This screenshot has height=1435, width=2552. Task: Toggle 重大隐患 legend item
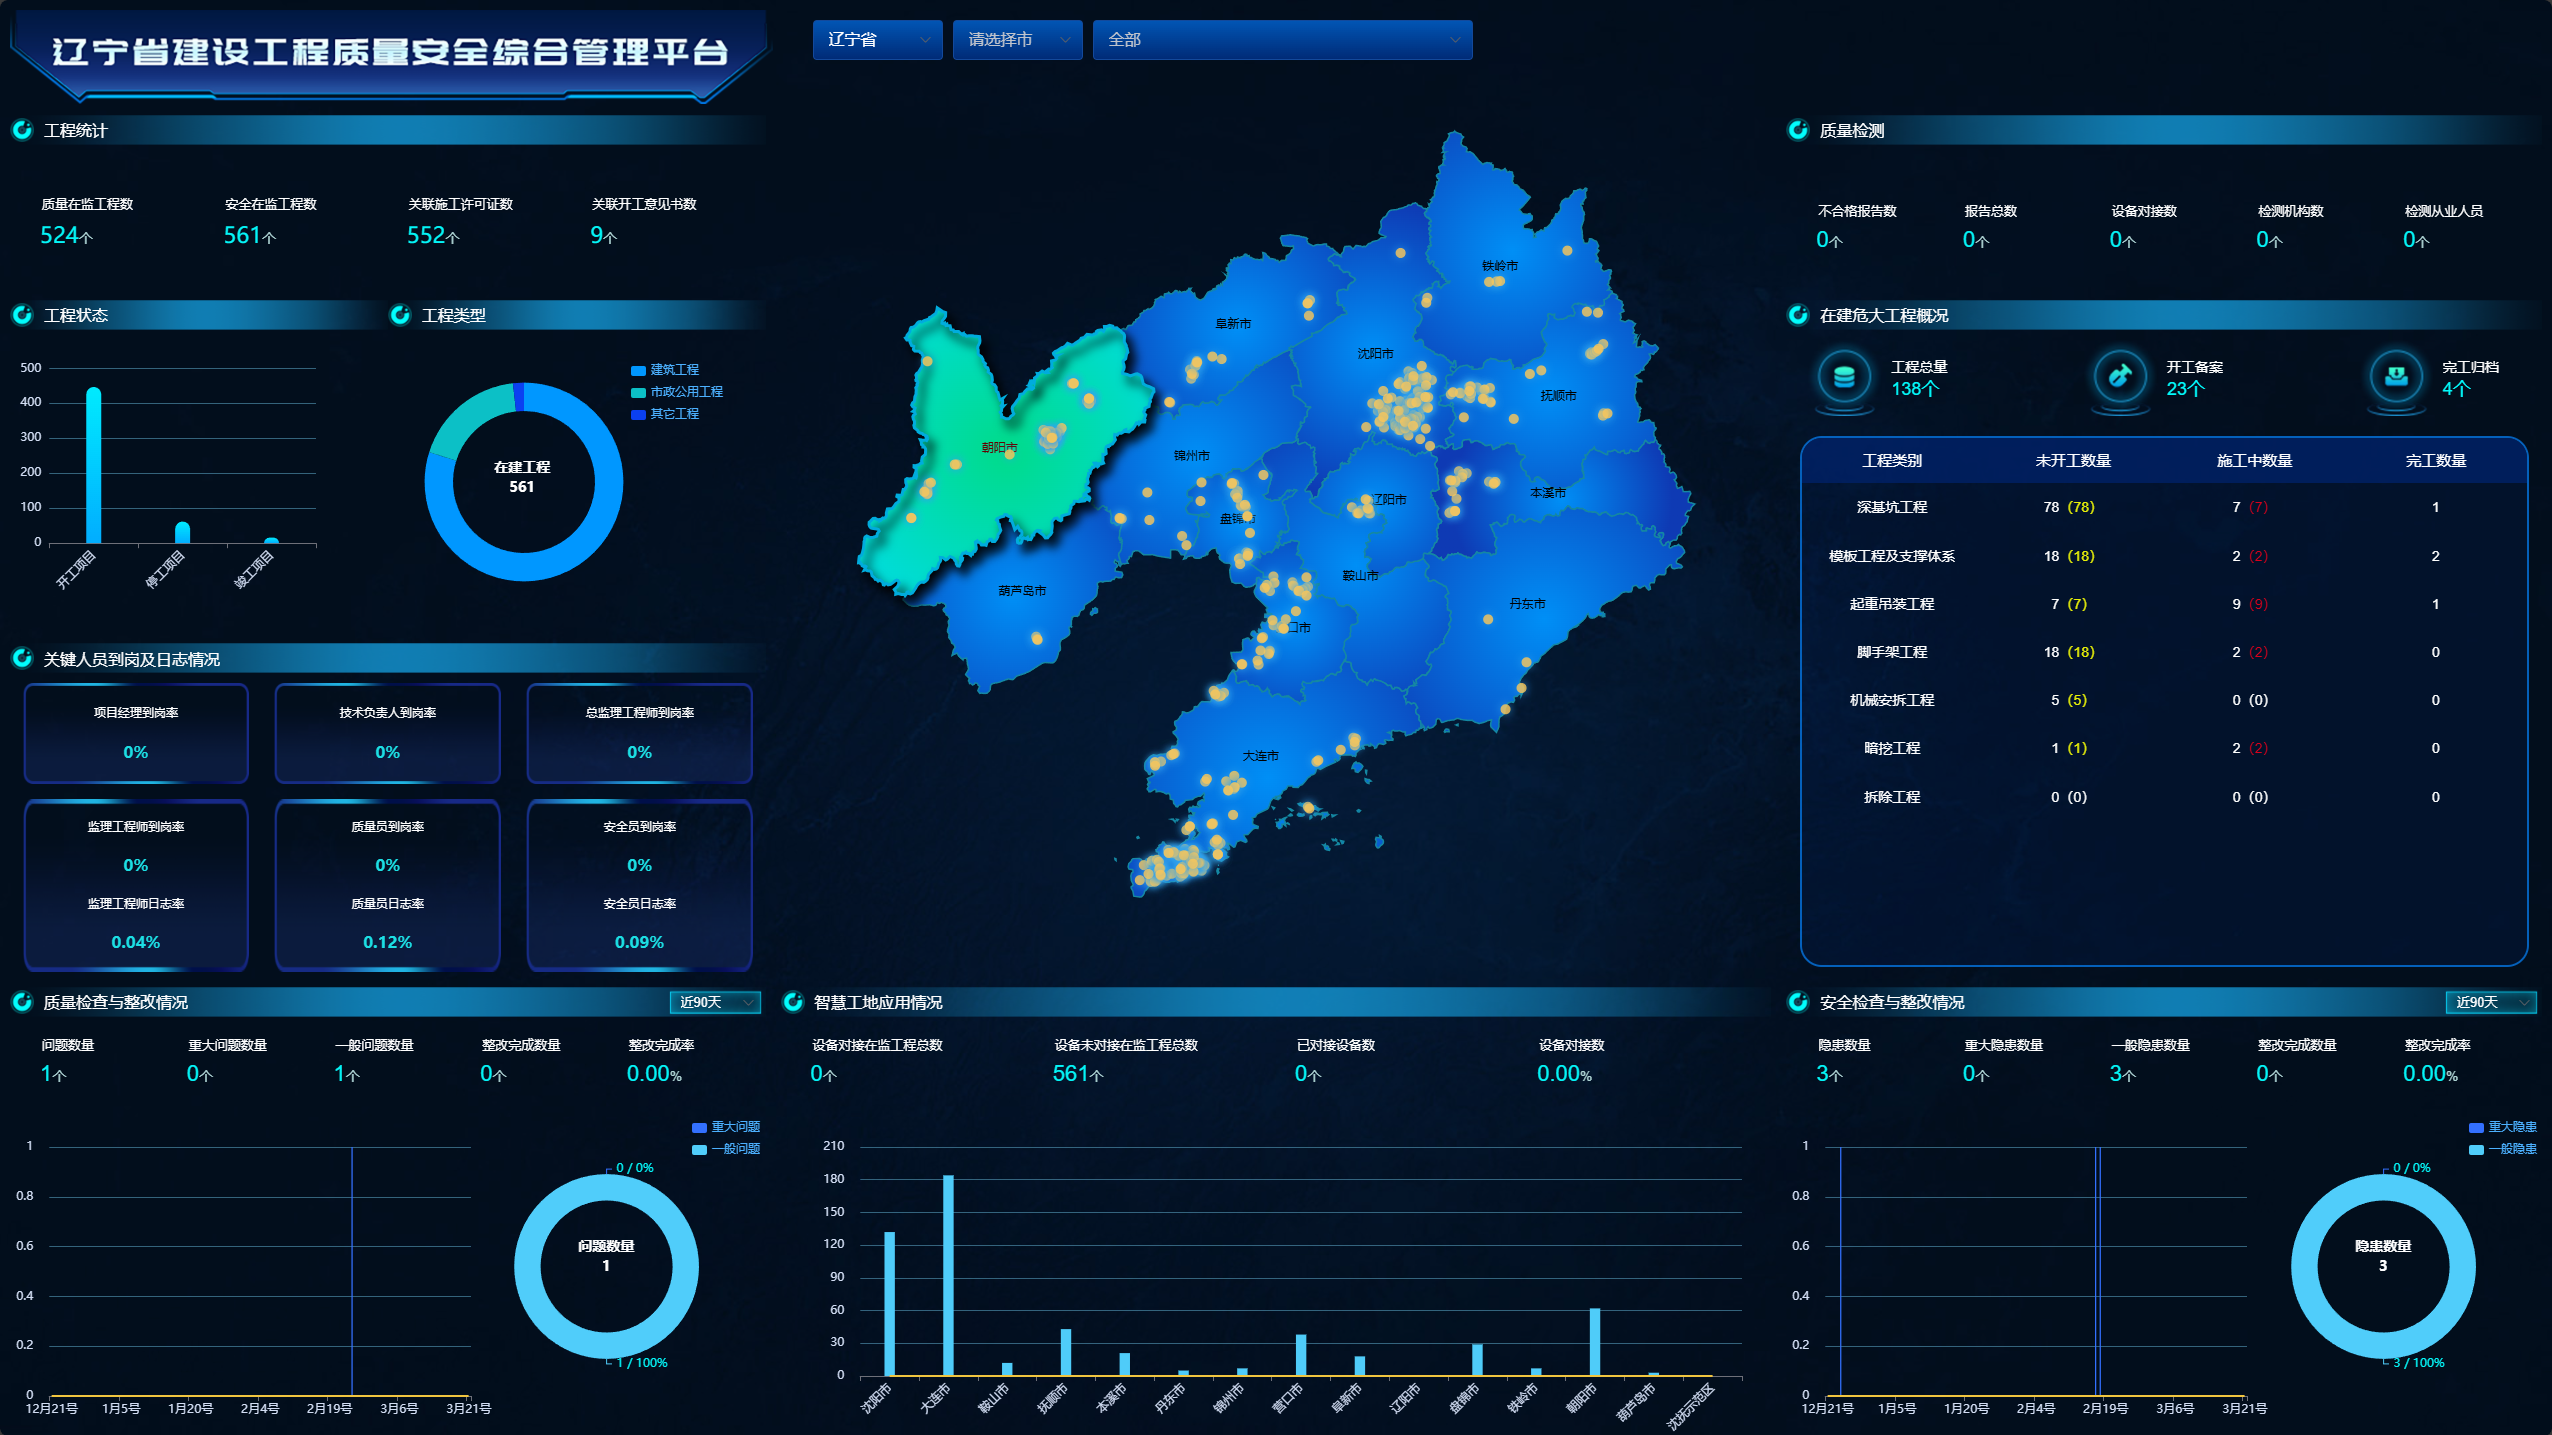coord(2502,1127)
